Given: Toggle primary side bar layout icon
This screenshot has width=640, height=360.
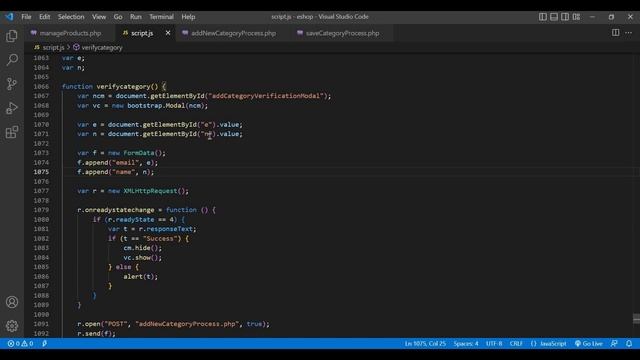Looking at the screenshot, I should (542, 17).
